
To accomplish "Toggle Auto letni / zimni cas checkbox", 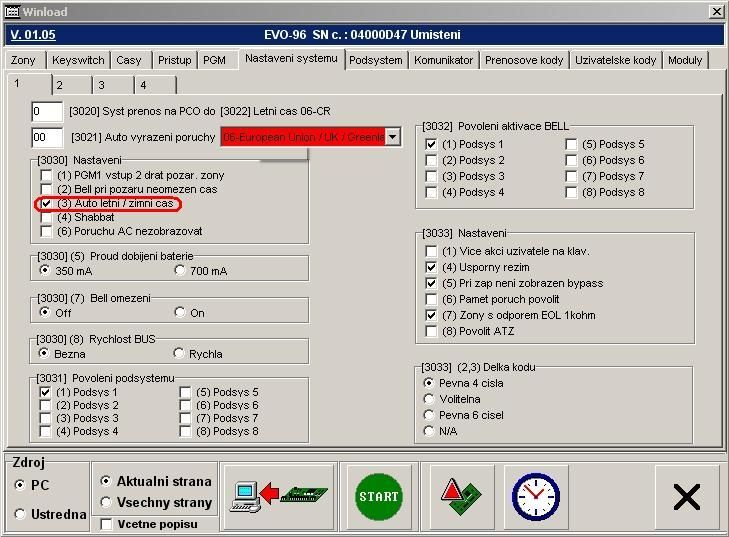I will point(47,203).
